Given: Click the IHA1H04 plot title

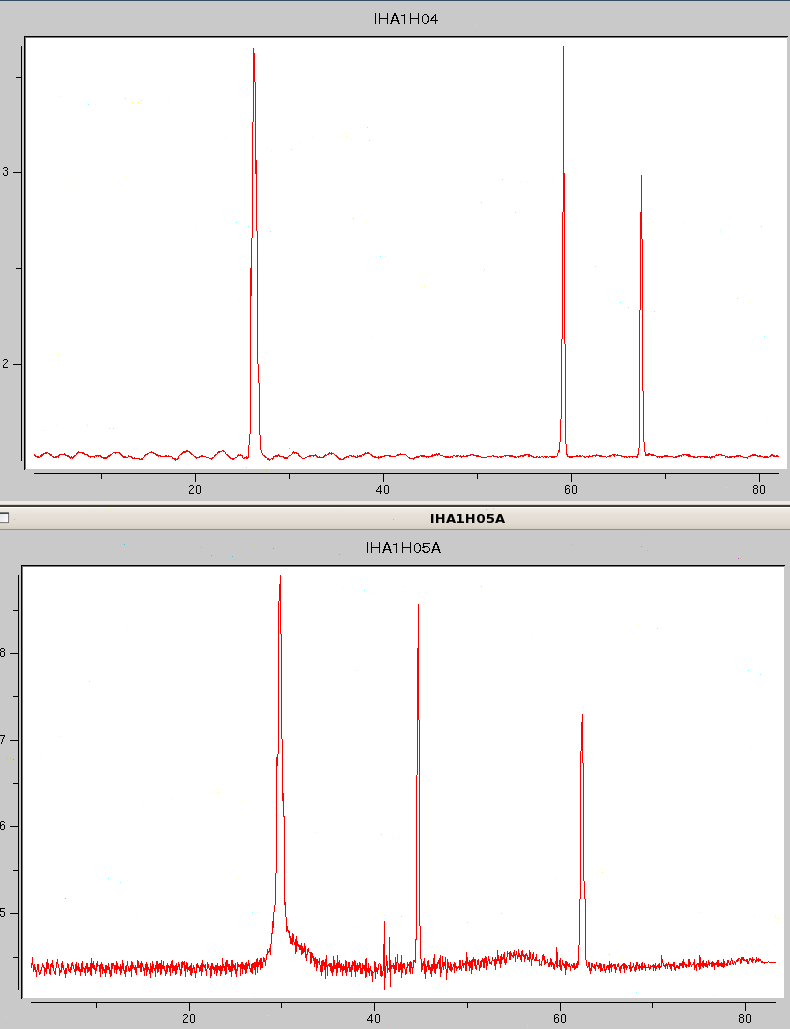Looking at the screenshot, I should (405, 19).
